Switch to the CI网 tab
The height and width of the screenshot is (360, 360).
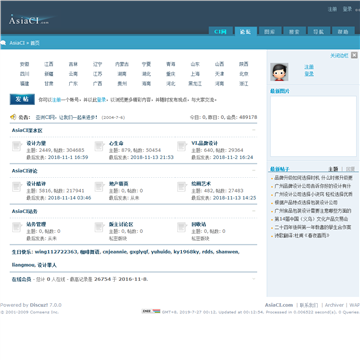pos(220,31)
